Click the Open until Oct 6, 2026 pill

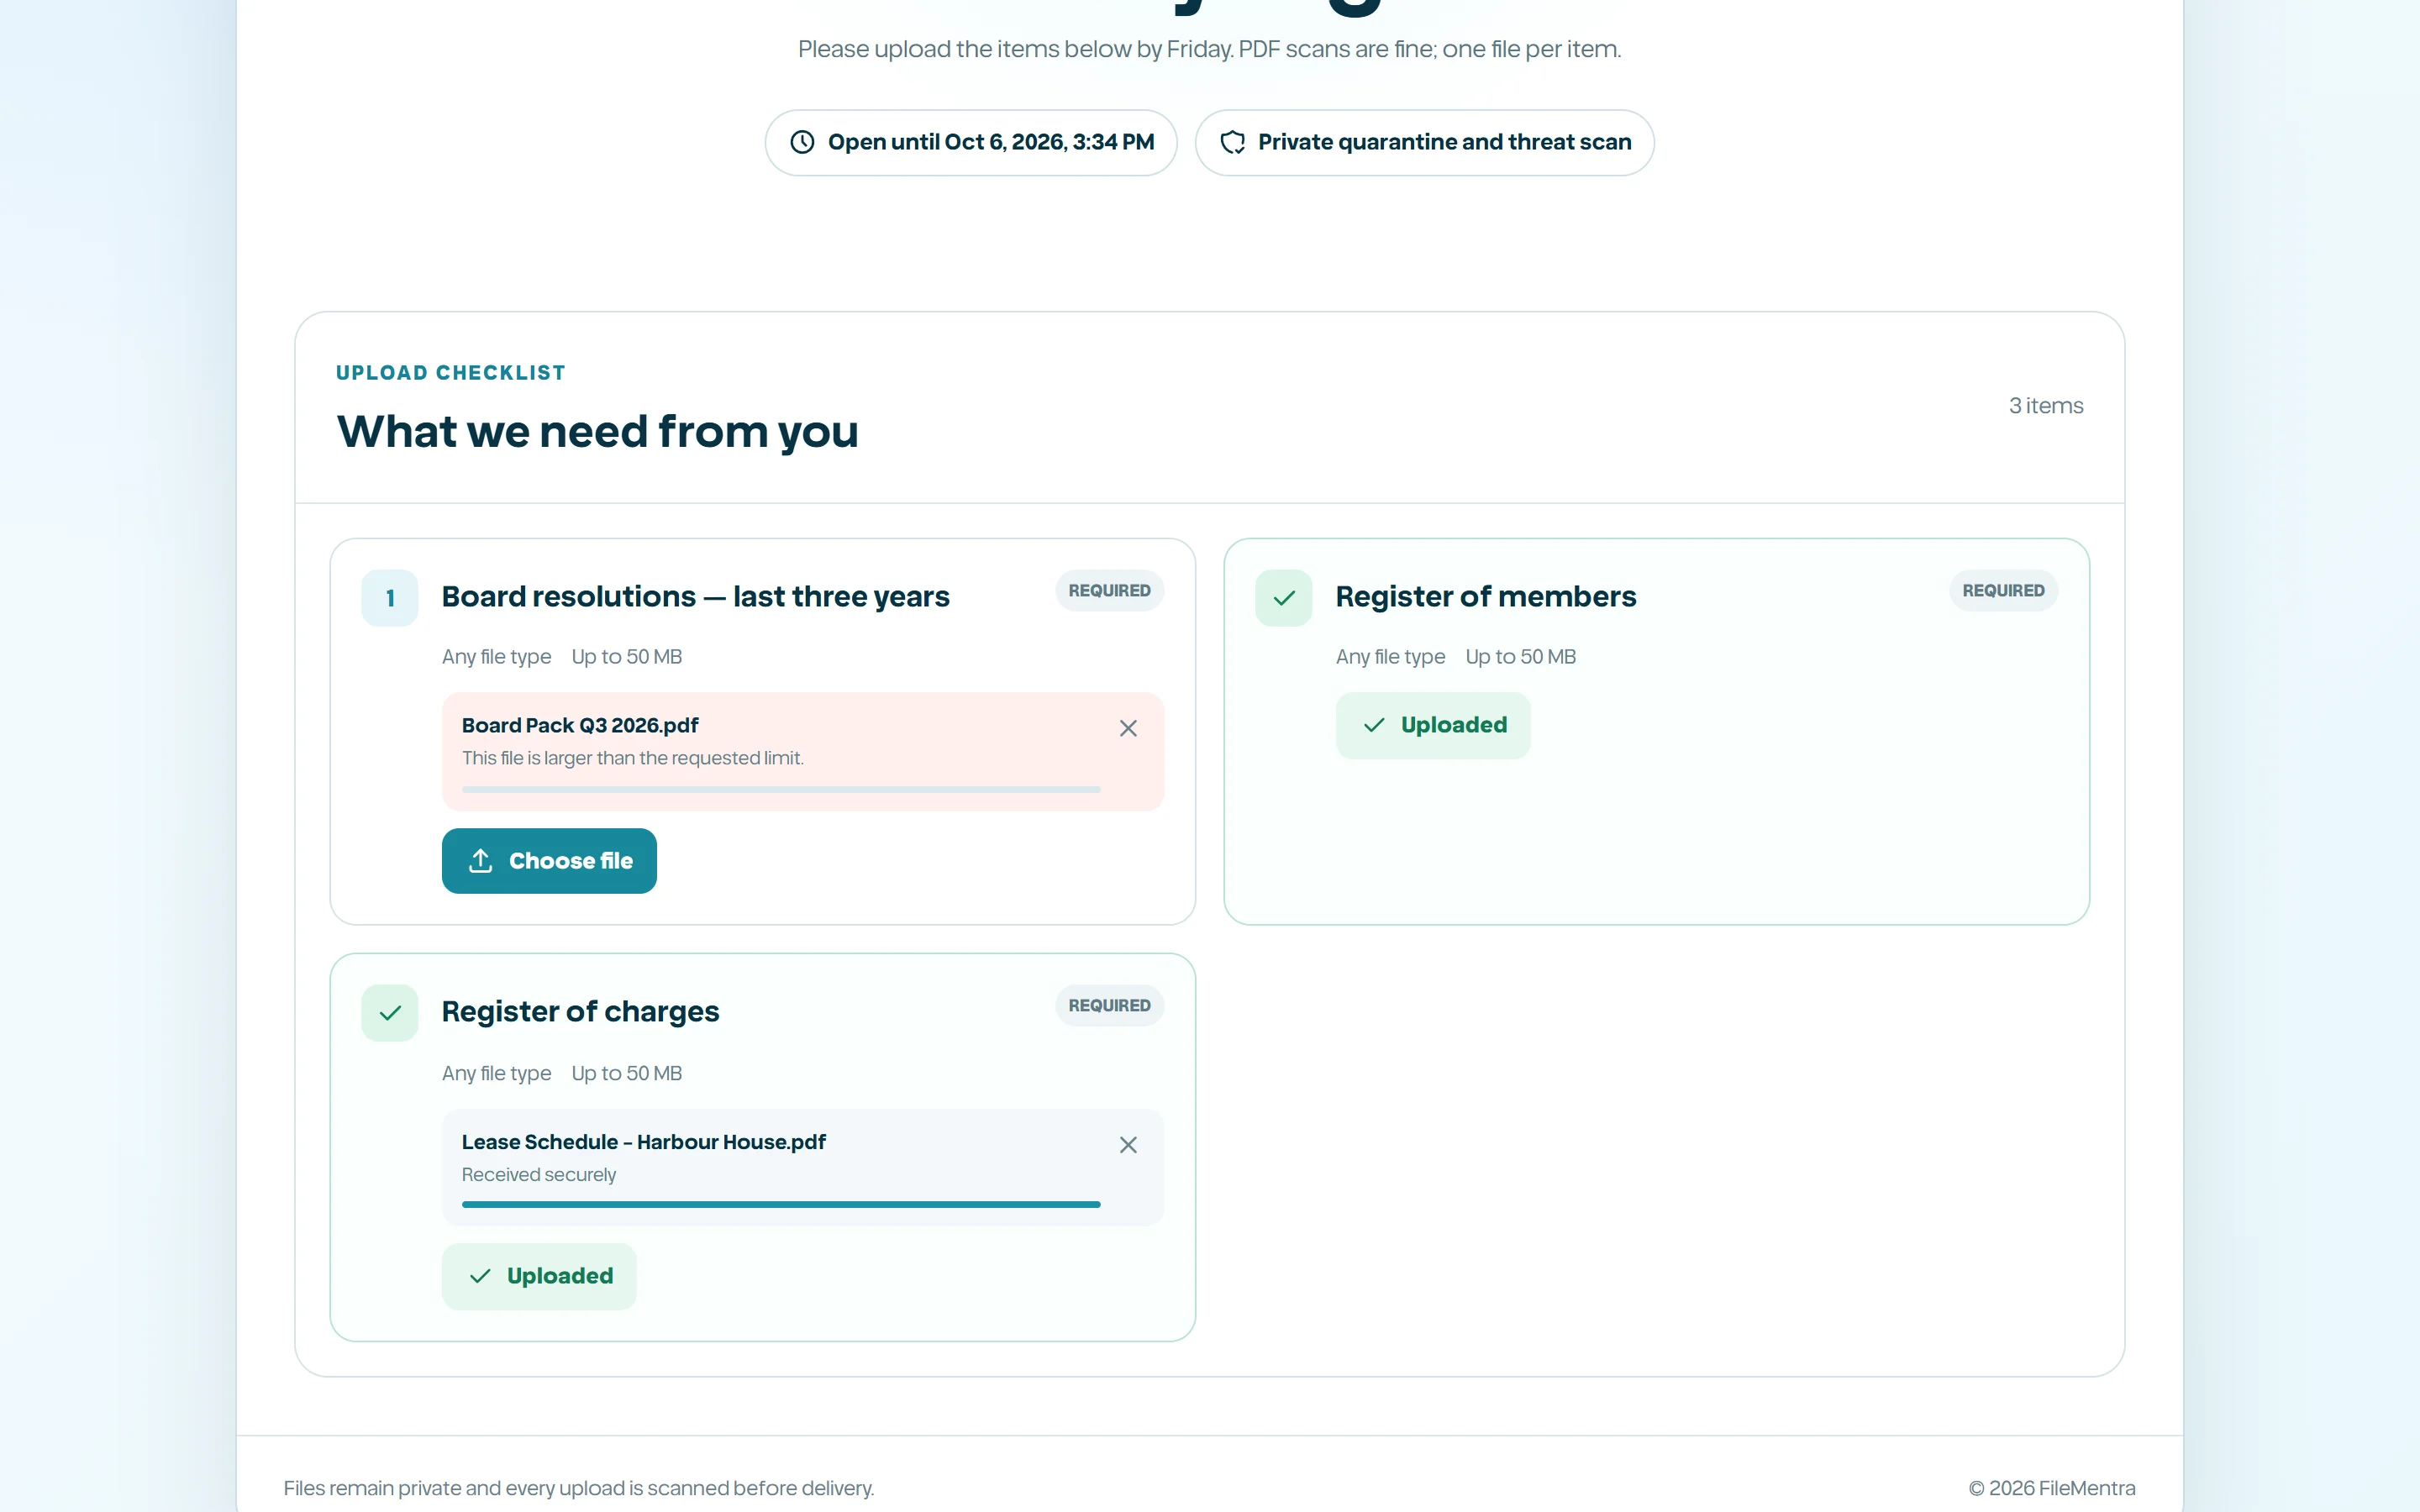[970, 142]
